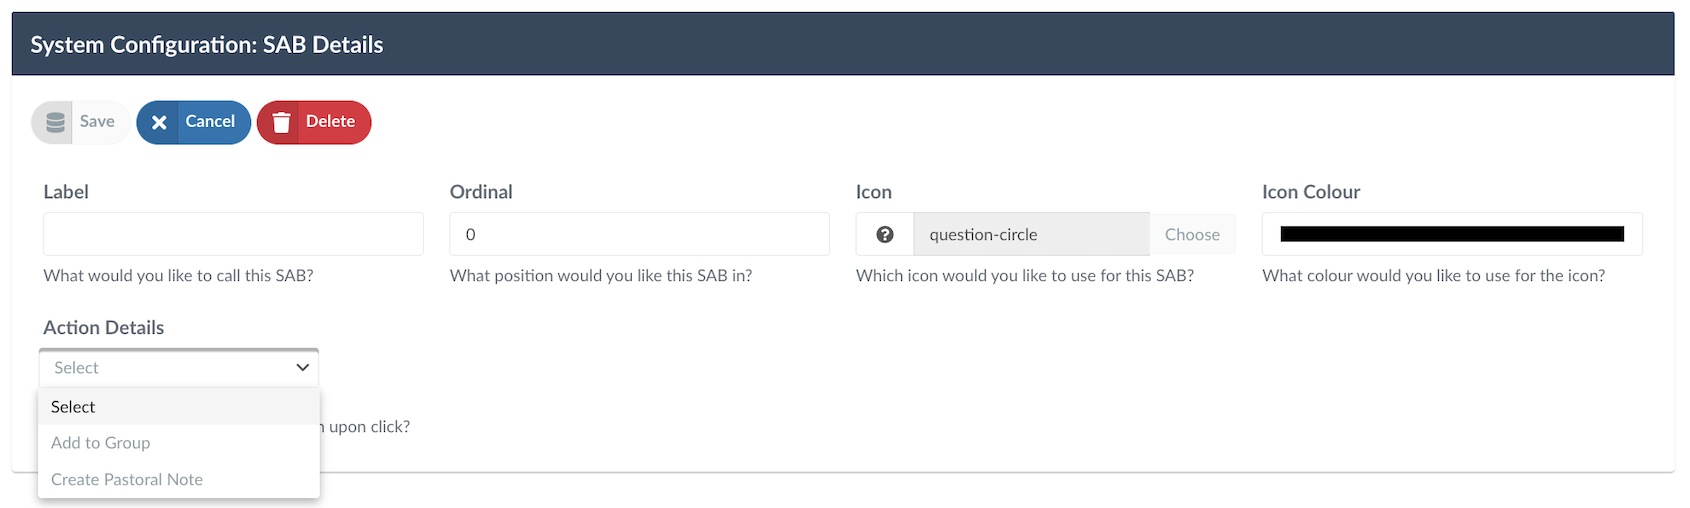
Task: Click the question-circle icon preview
Action: pyautogui.click(x=885, y=235)
